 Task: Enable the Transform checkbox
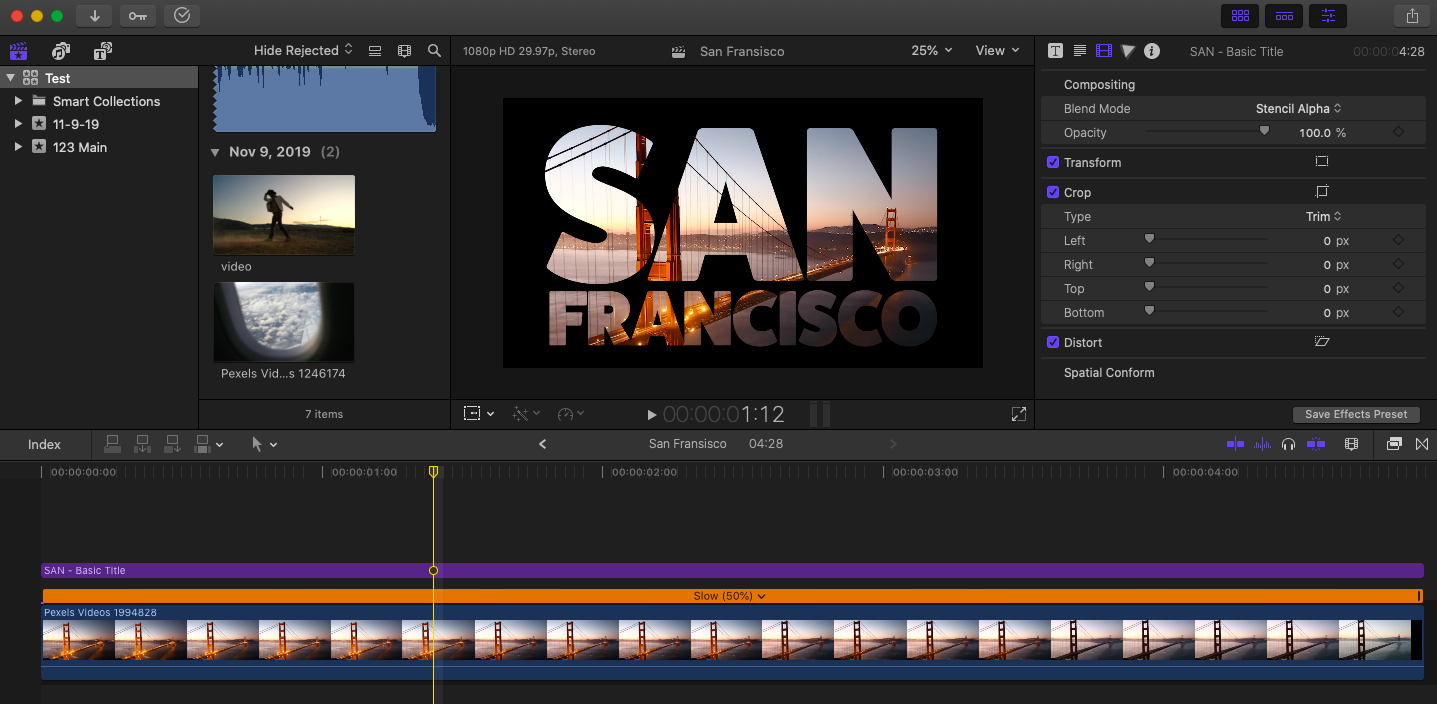[x=1053, y=162]
